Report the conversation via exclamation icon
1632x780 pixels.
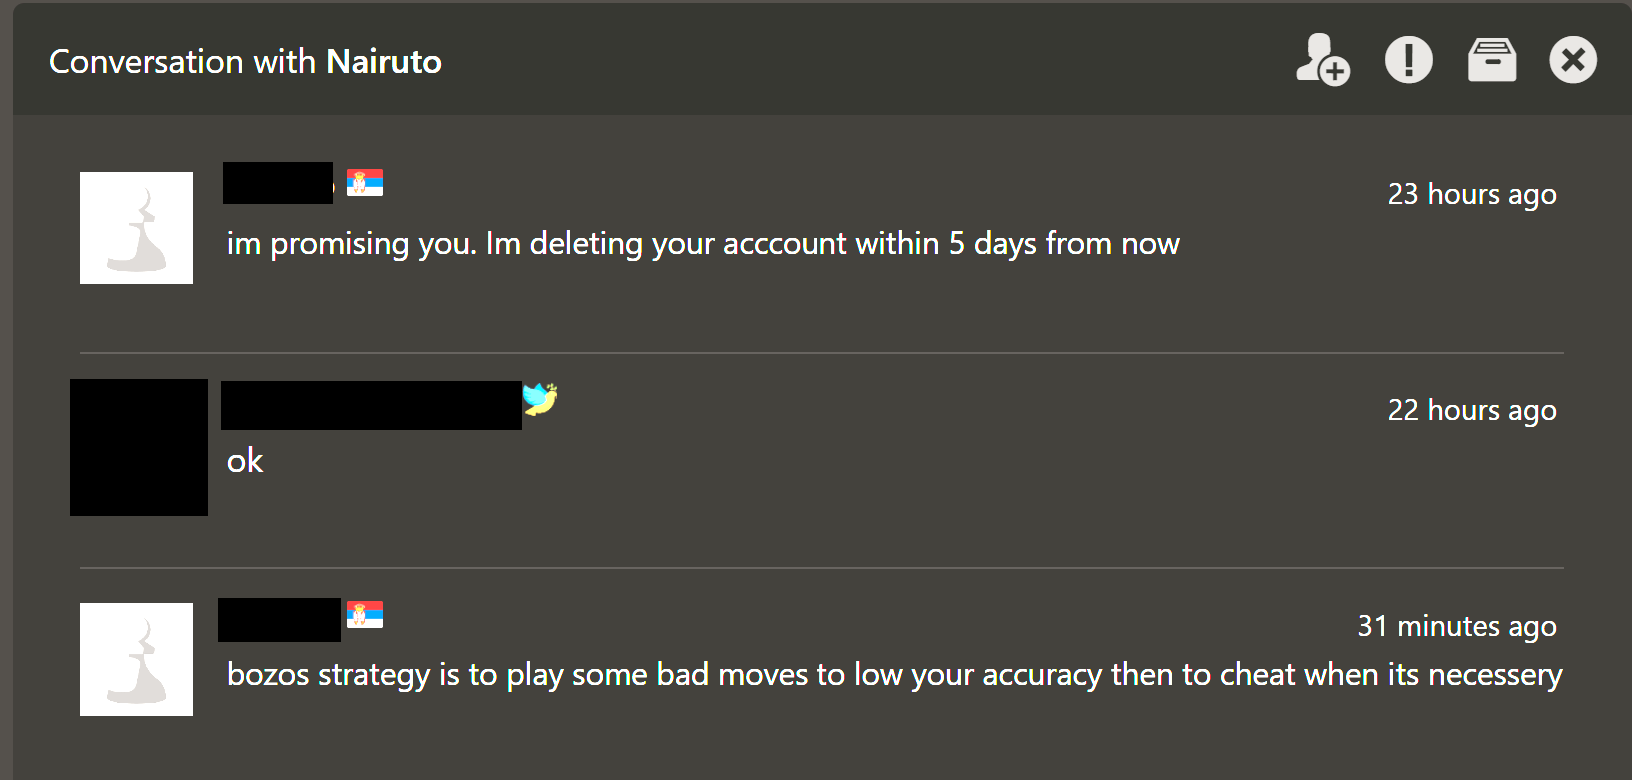point(1408,60)
